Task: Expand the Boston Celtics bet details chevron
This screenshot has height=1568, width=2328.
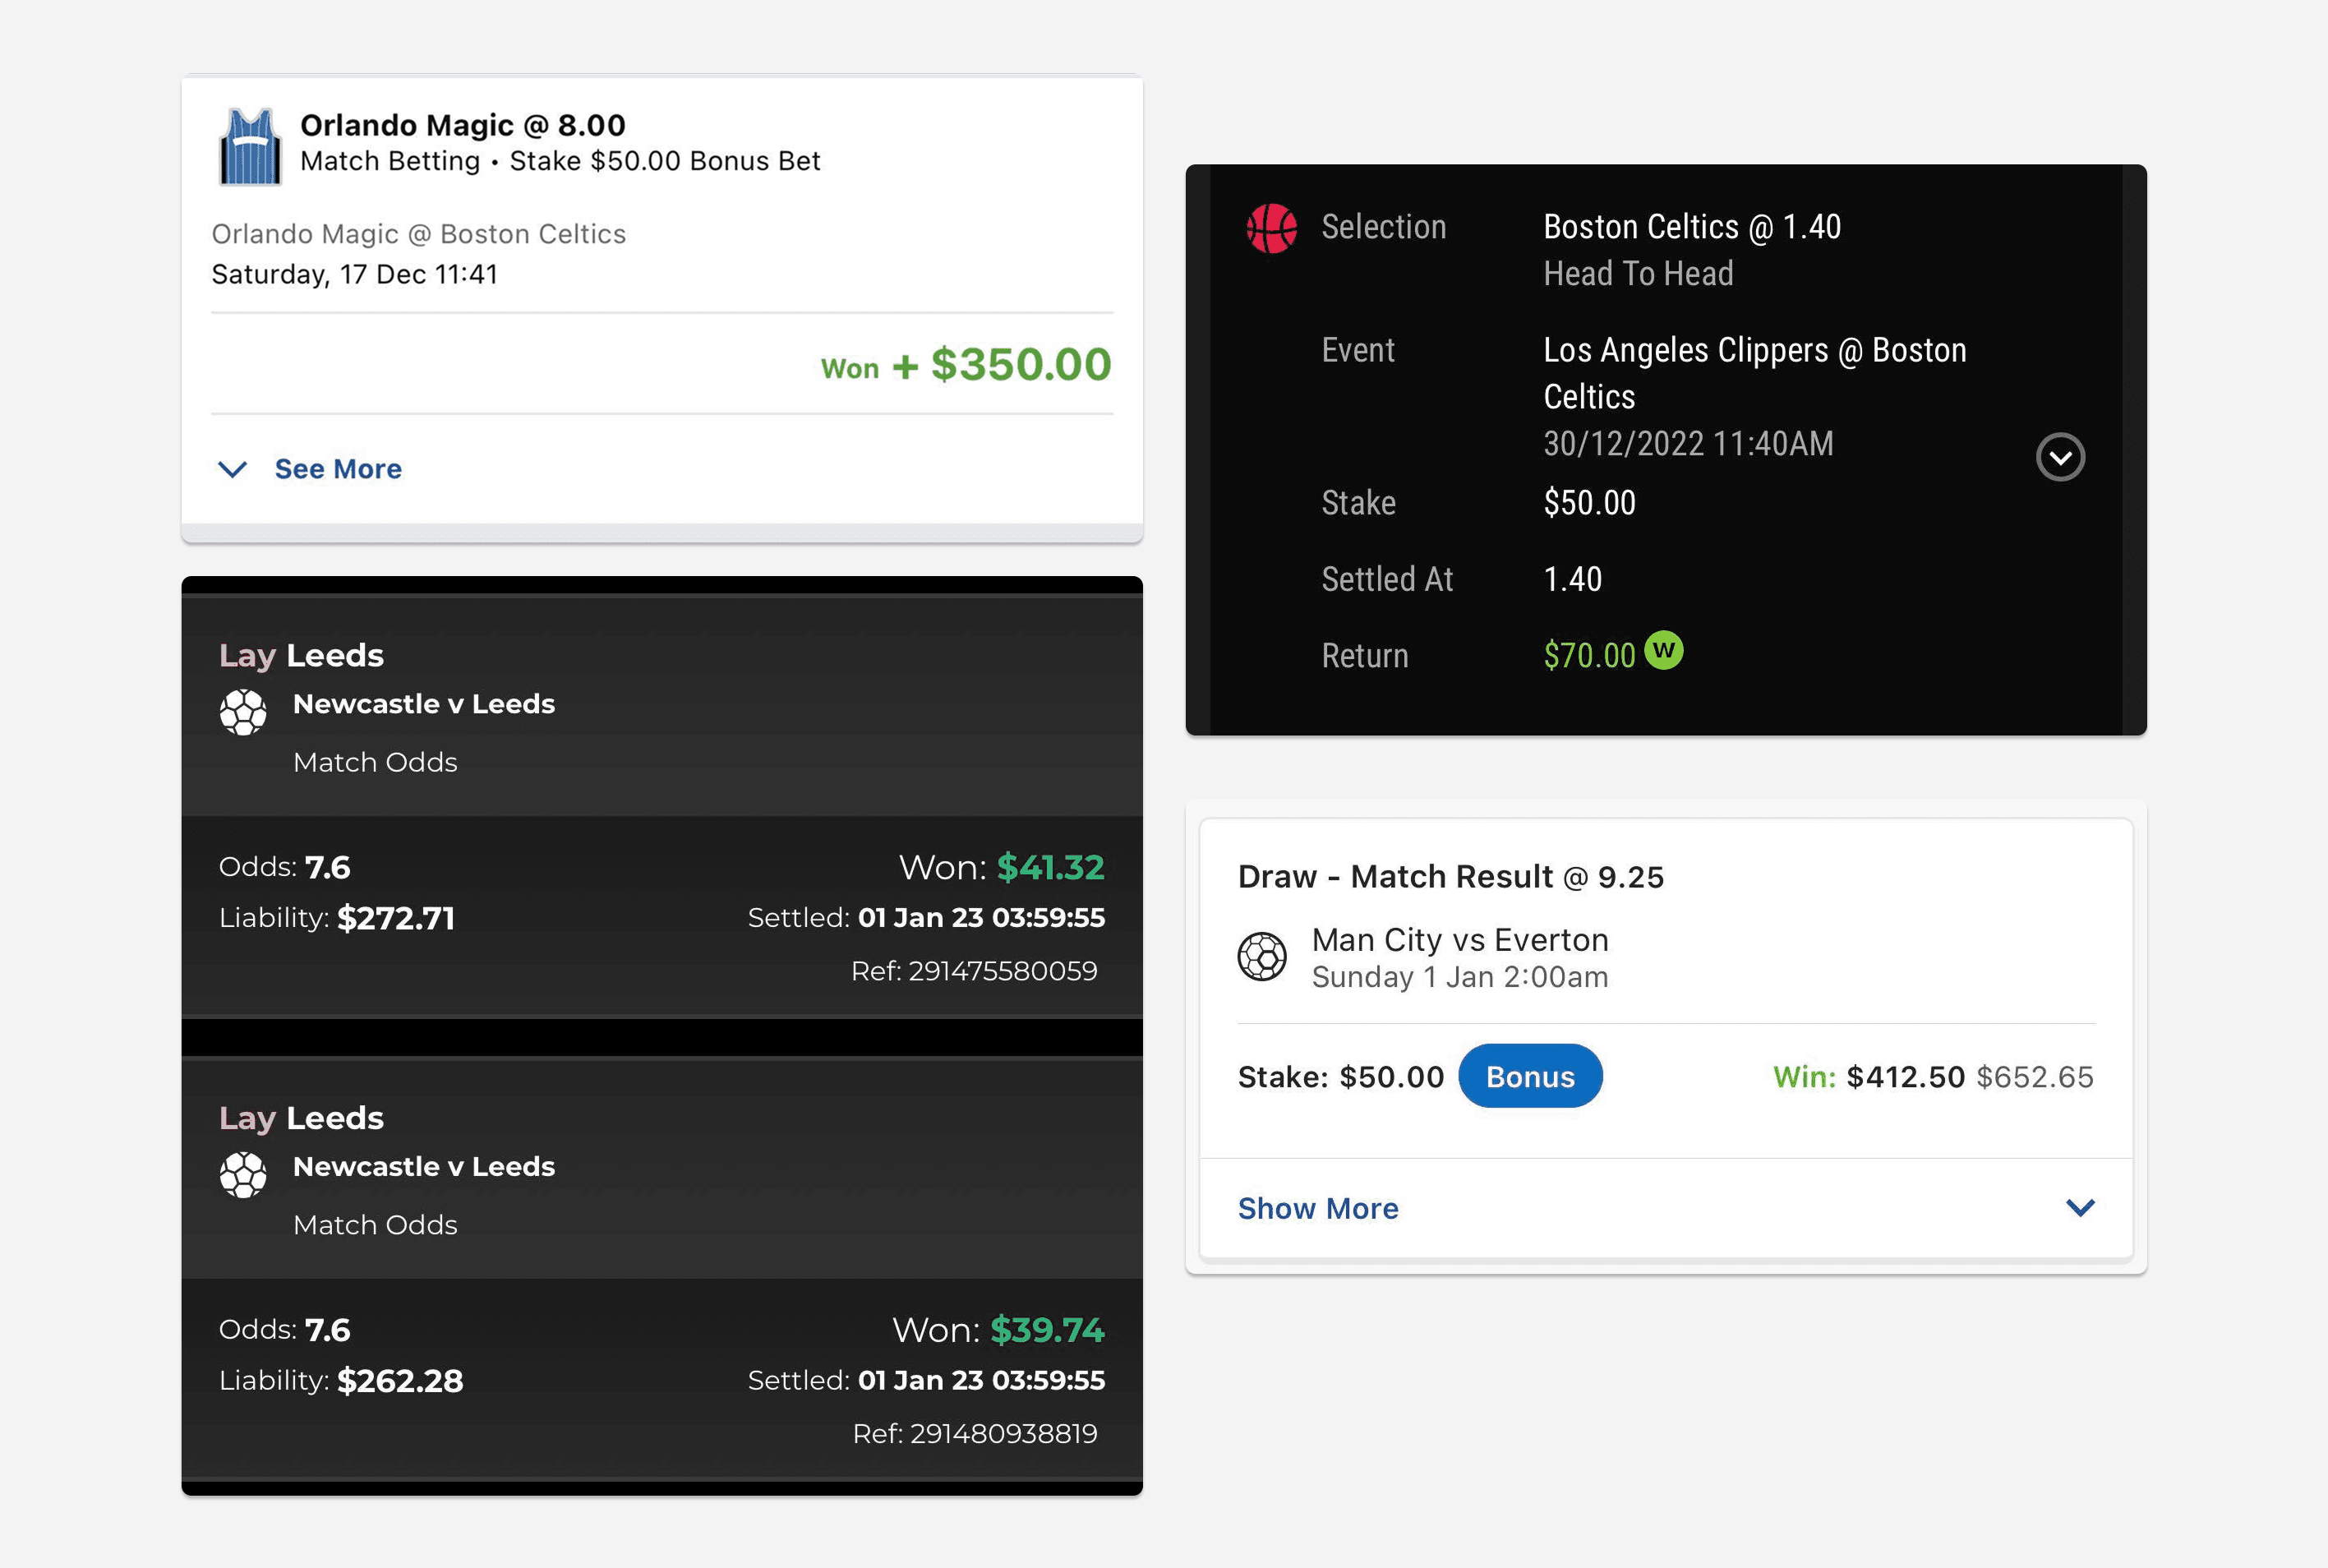Action: click(2061, 456)
